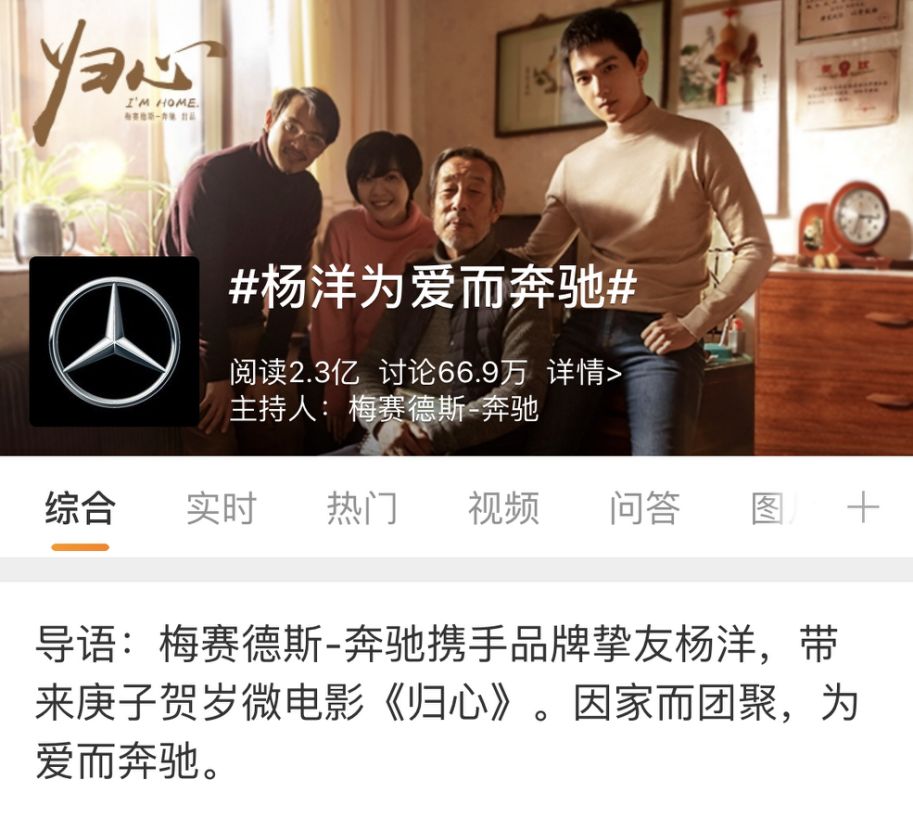Add a tab with the plus icon
Viewport: 913px width, 818px height.
tap(862, 508)
